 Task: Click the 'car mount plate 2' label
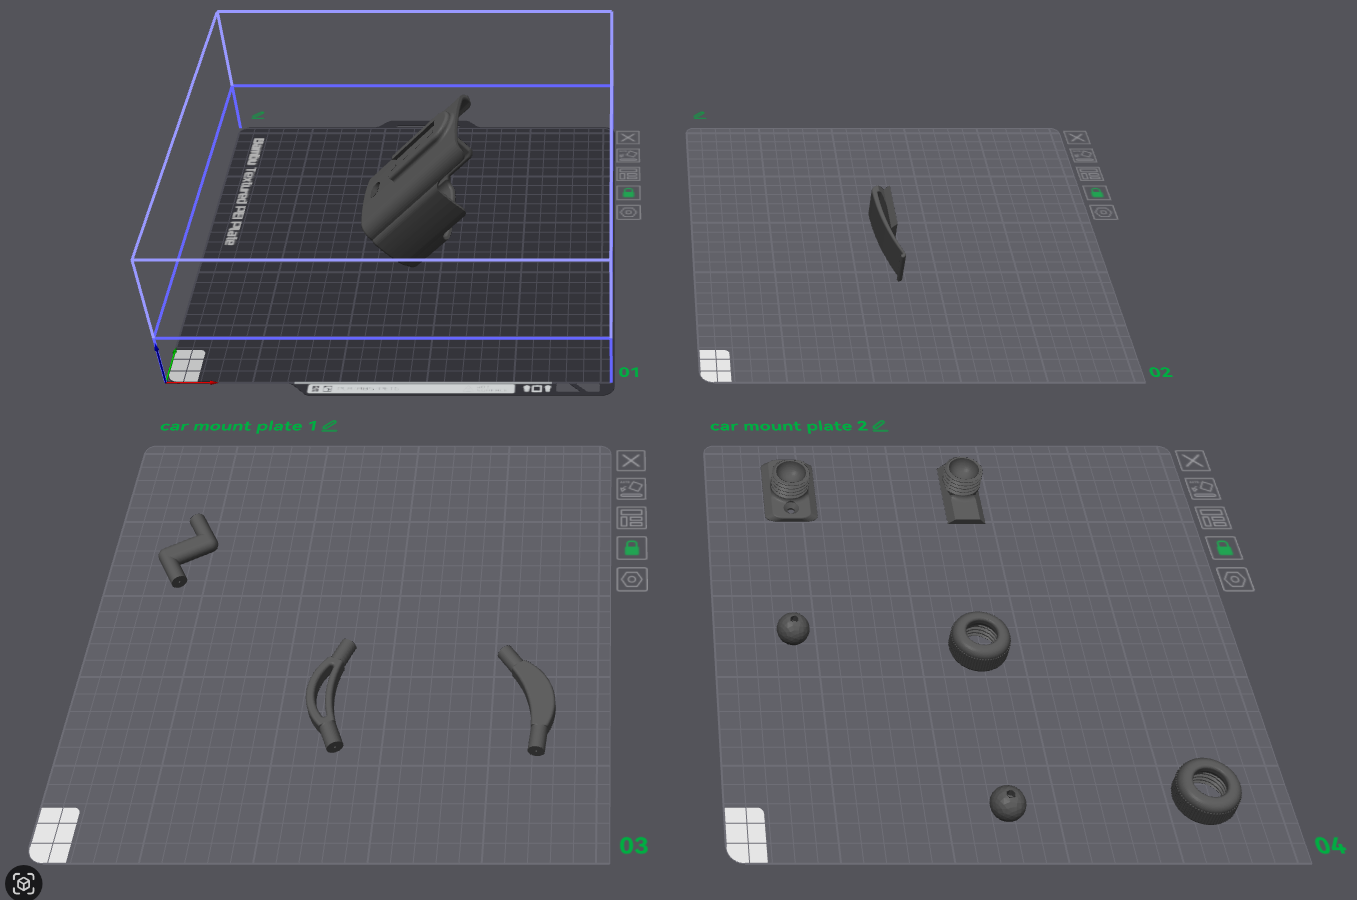(788, 426)
